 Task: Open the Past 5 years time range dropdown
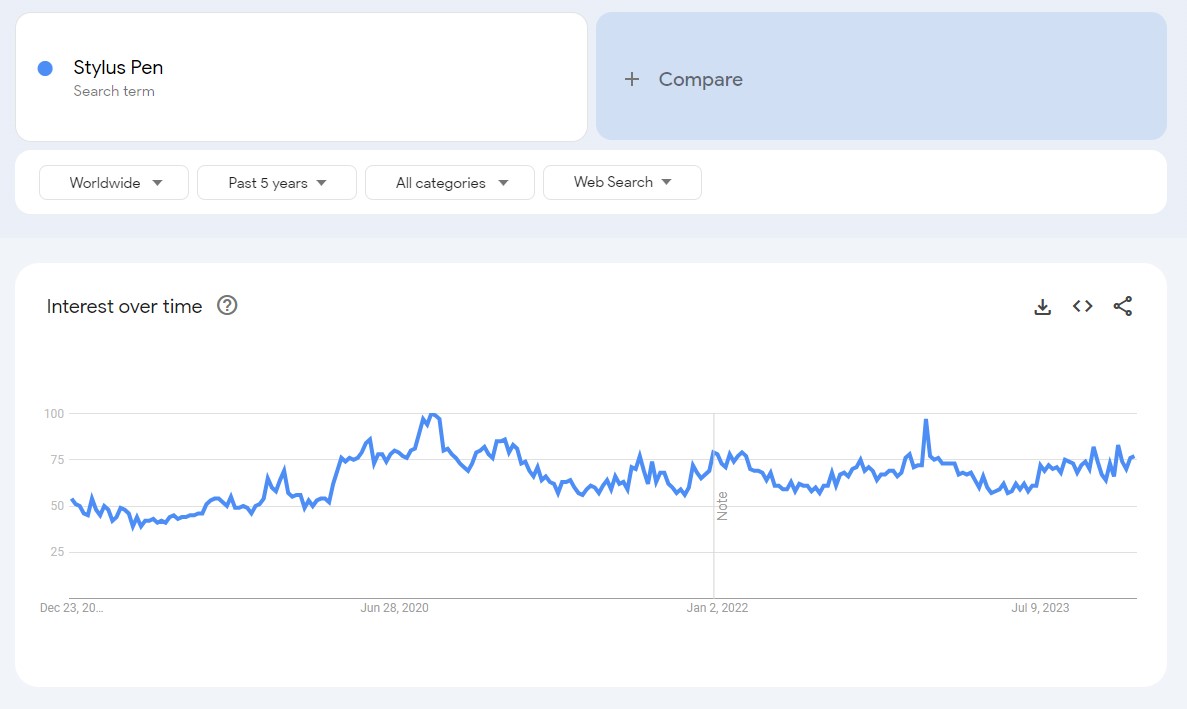277,183
